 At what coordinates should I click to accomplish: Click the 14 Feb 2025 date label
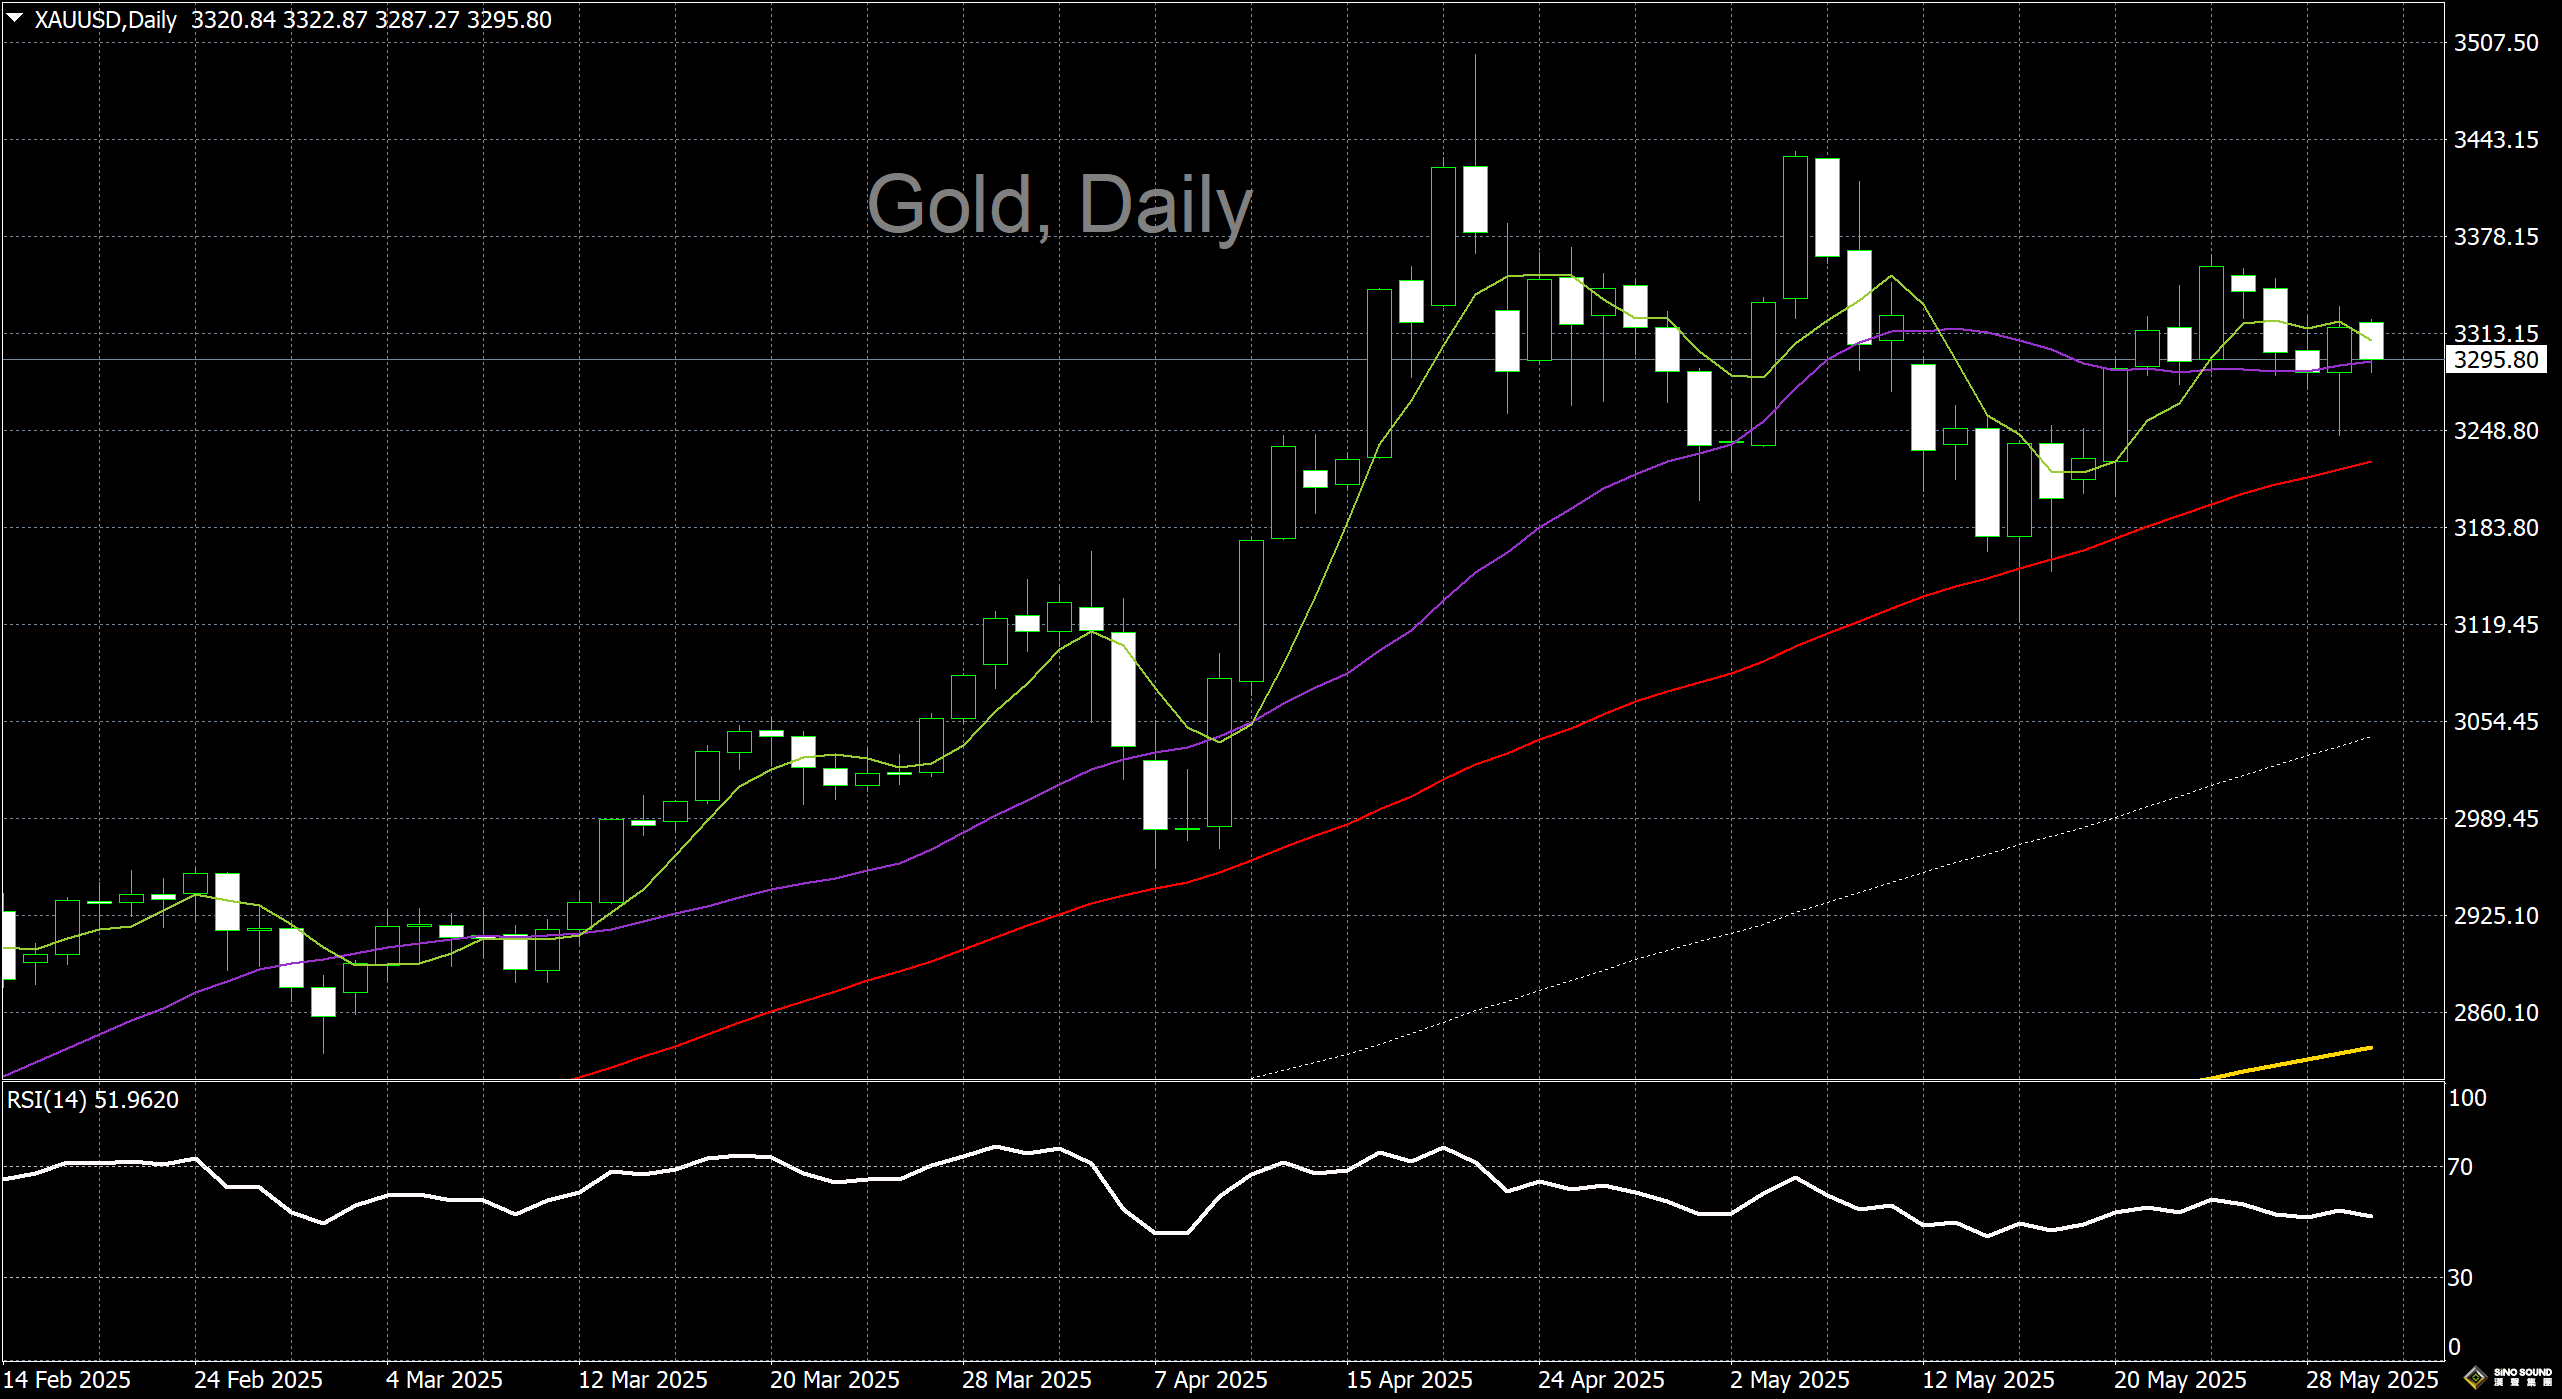point(67,1380)
